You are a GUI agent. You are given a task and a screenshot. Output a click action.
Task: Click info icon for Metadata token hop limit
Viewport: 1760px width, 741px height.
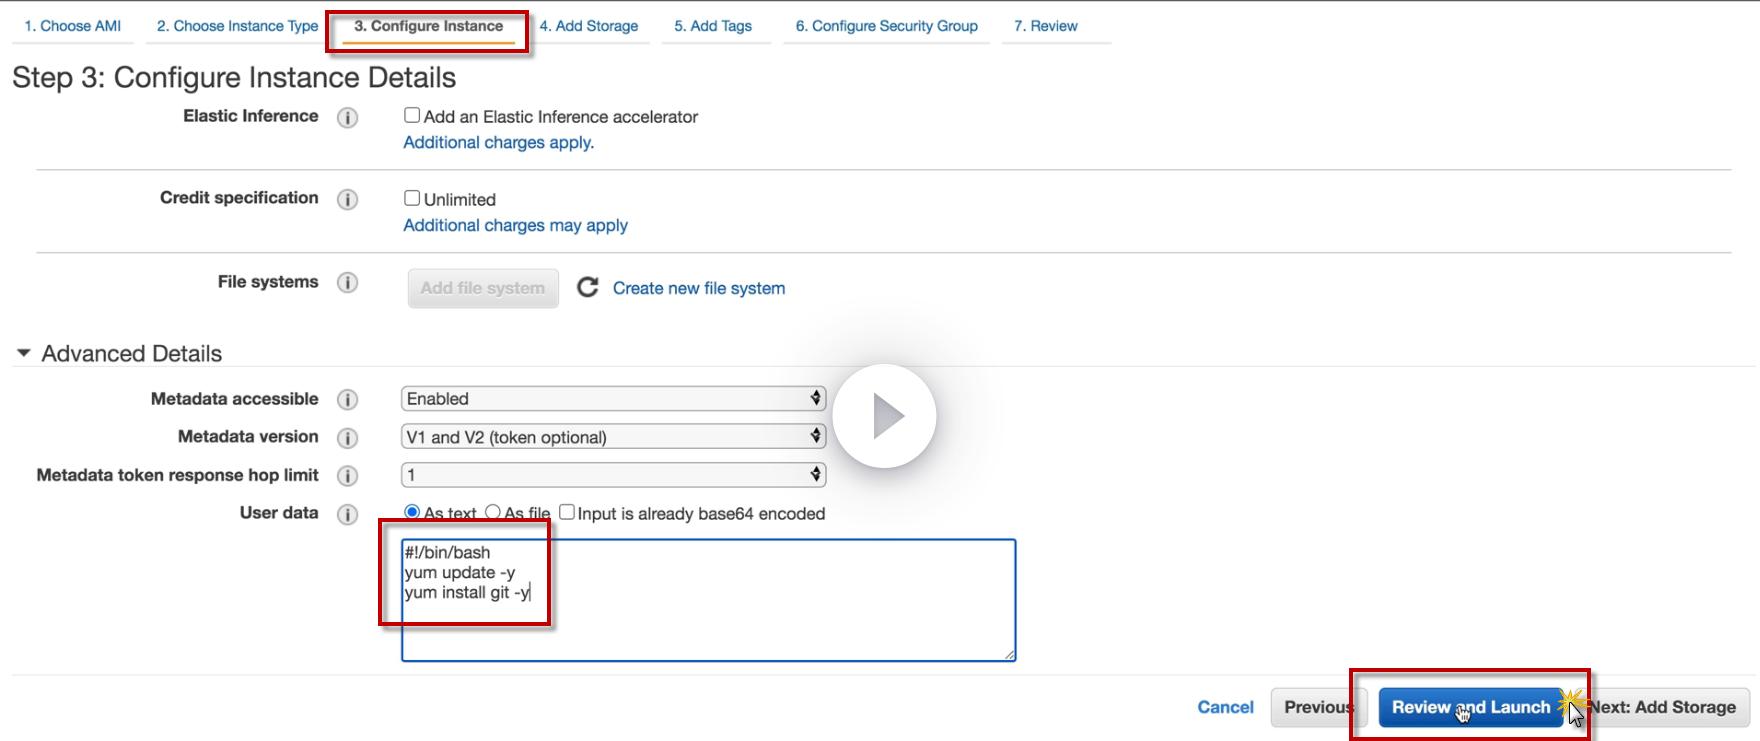coord(347,475)
